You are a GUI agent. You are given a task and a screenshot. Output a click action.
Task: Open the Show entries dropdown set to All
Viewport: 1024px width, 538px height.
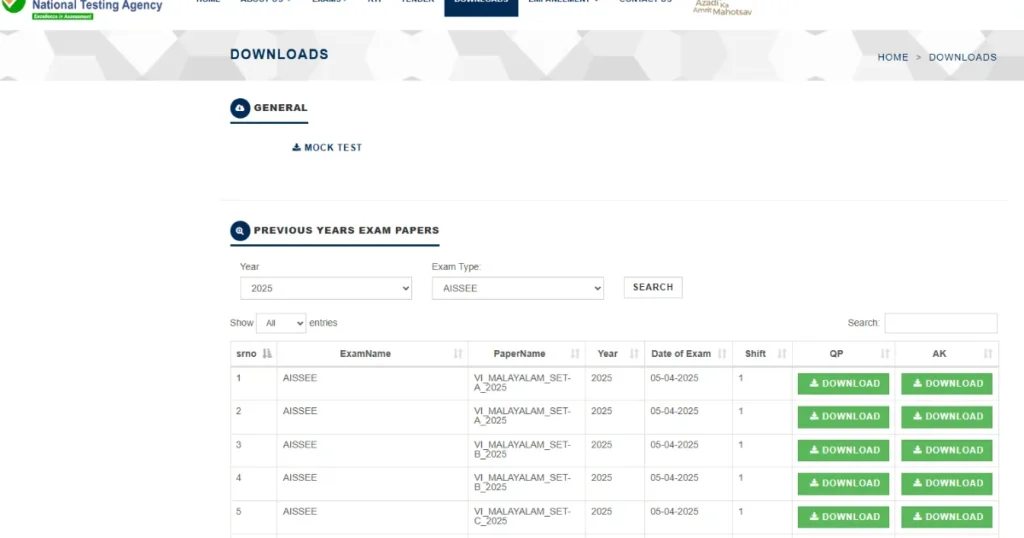coord(281,323)
